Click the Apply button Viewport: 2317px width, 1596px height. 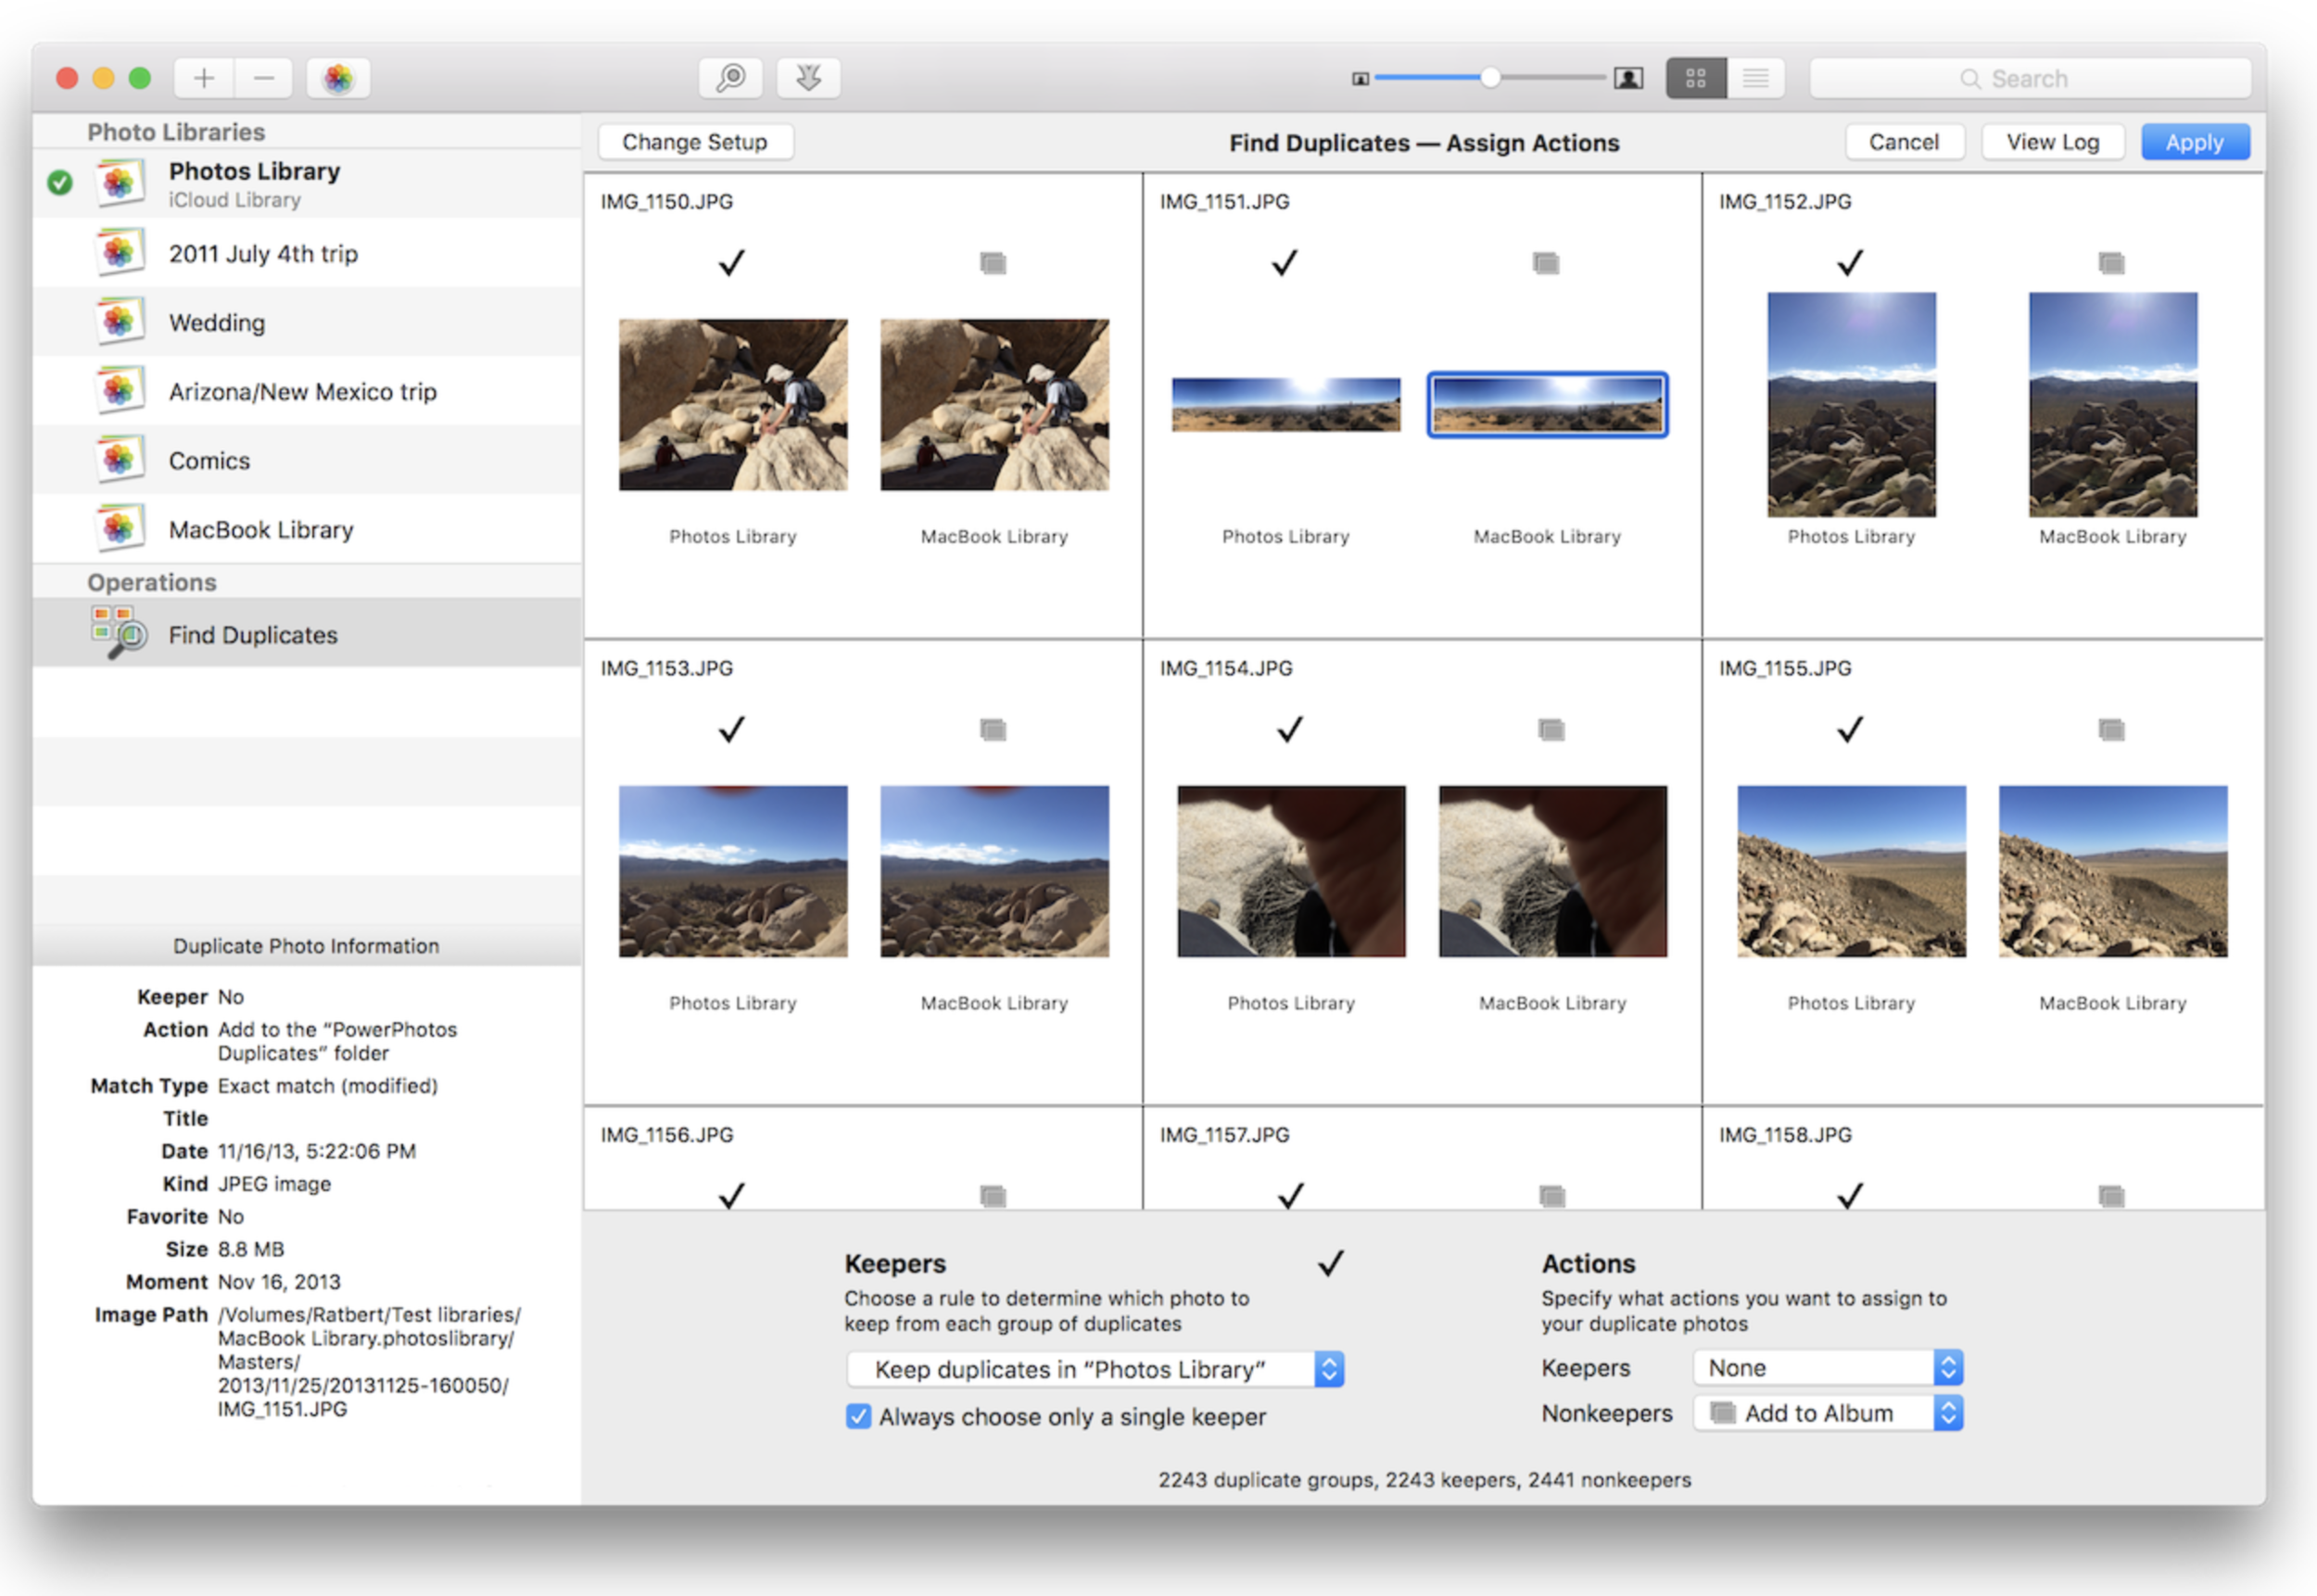tap(2194, 142)
